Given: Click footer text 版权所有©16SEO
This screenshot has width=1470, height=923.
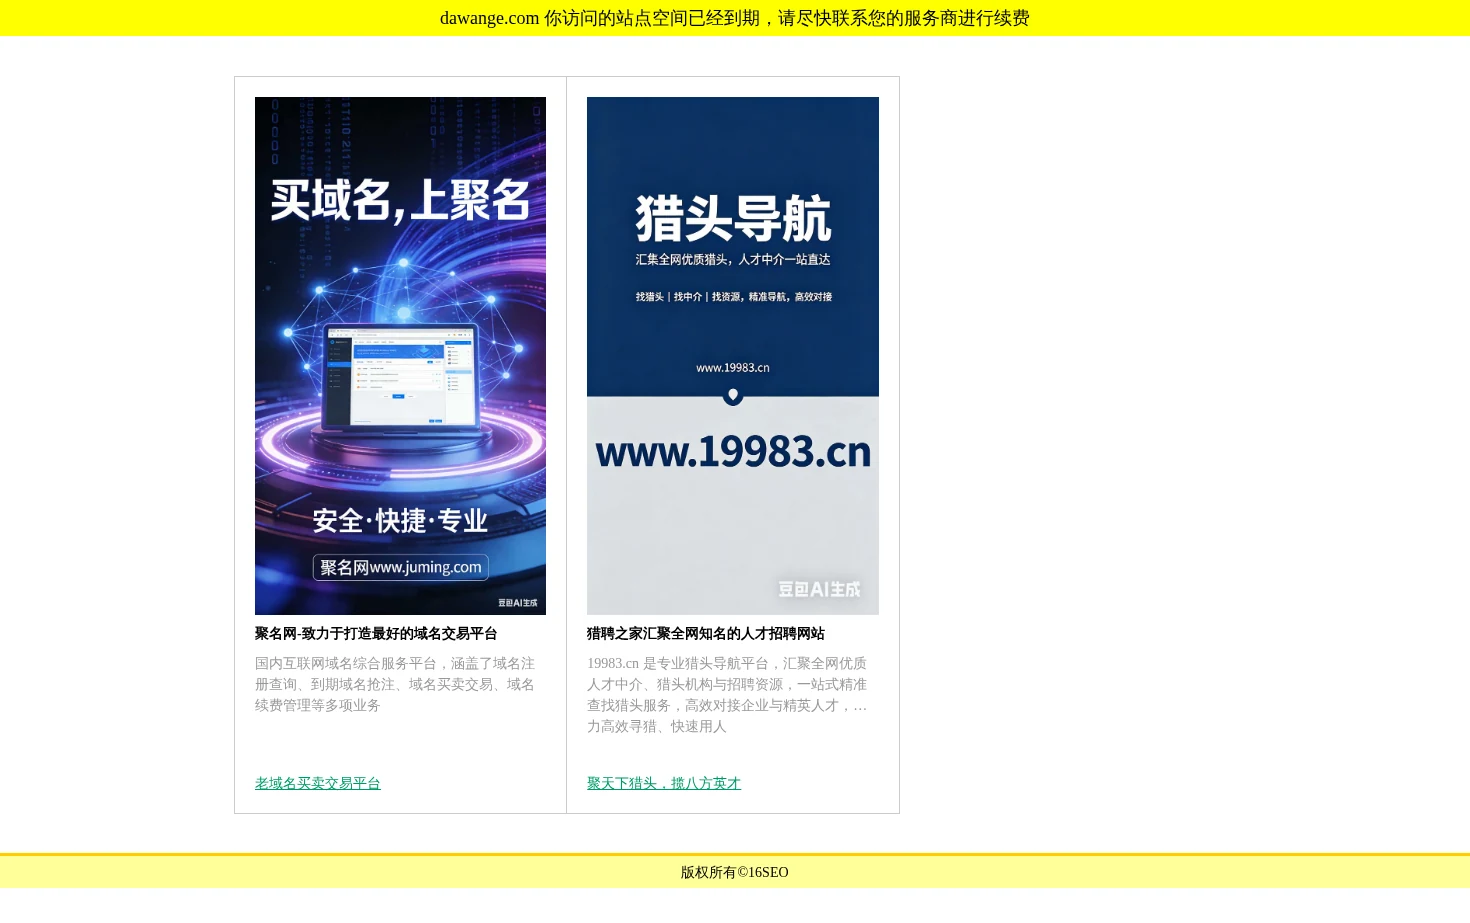Looking at the screenshot, I should (x=735, y=873).
